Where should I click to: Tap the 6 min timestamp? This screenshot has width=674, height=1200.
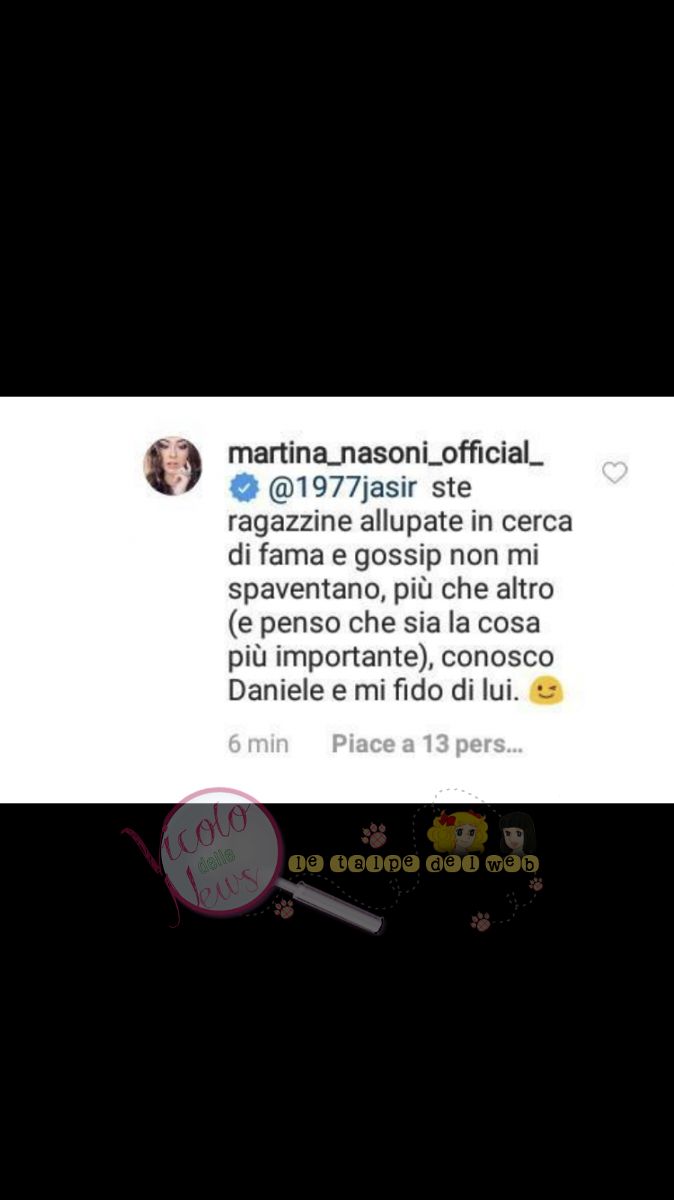[259, 744]
